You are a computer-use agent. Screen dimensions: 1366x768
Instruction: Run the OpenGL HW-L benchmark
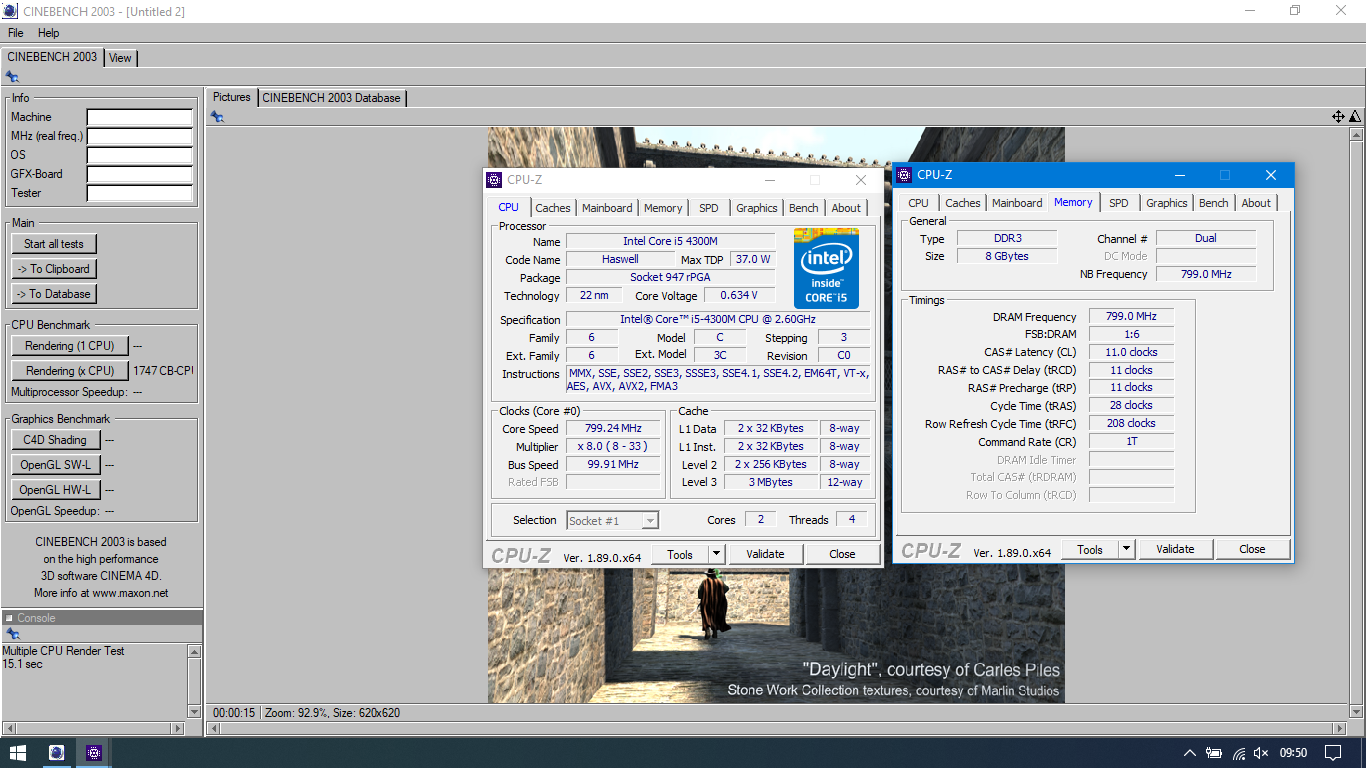(x=55, y=490)
